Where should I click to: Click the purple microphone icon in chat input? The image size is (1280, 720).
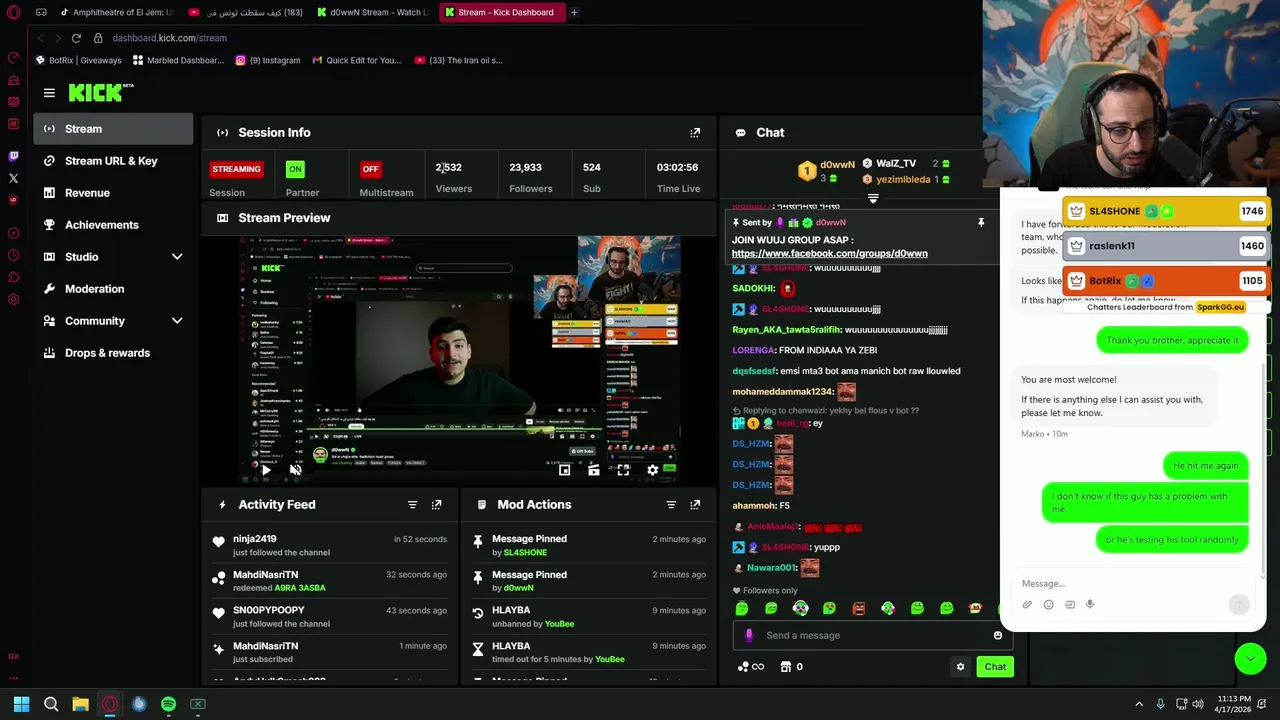coord(749,635)
